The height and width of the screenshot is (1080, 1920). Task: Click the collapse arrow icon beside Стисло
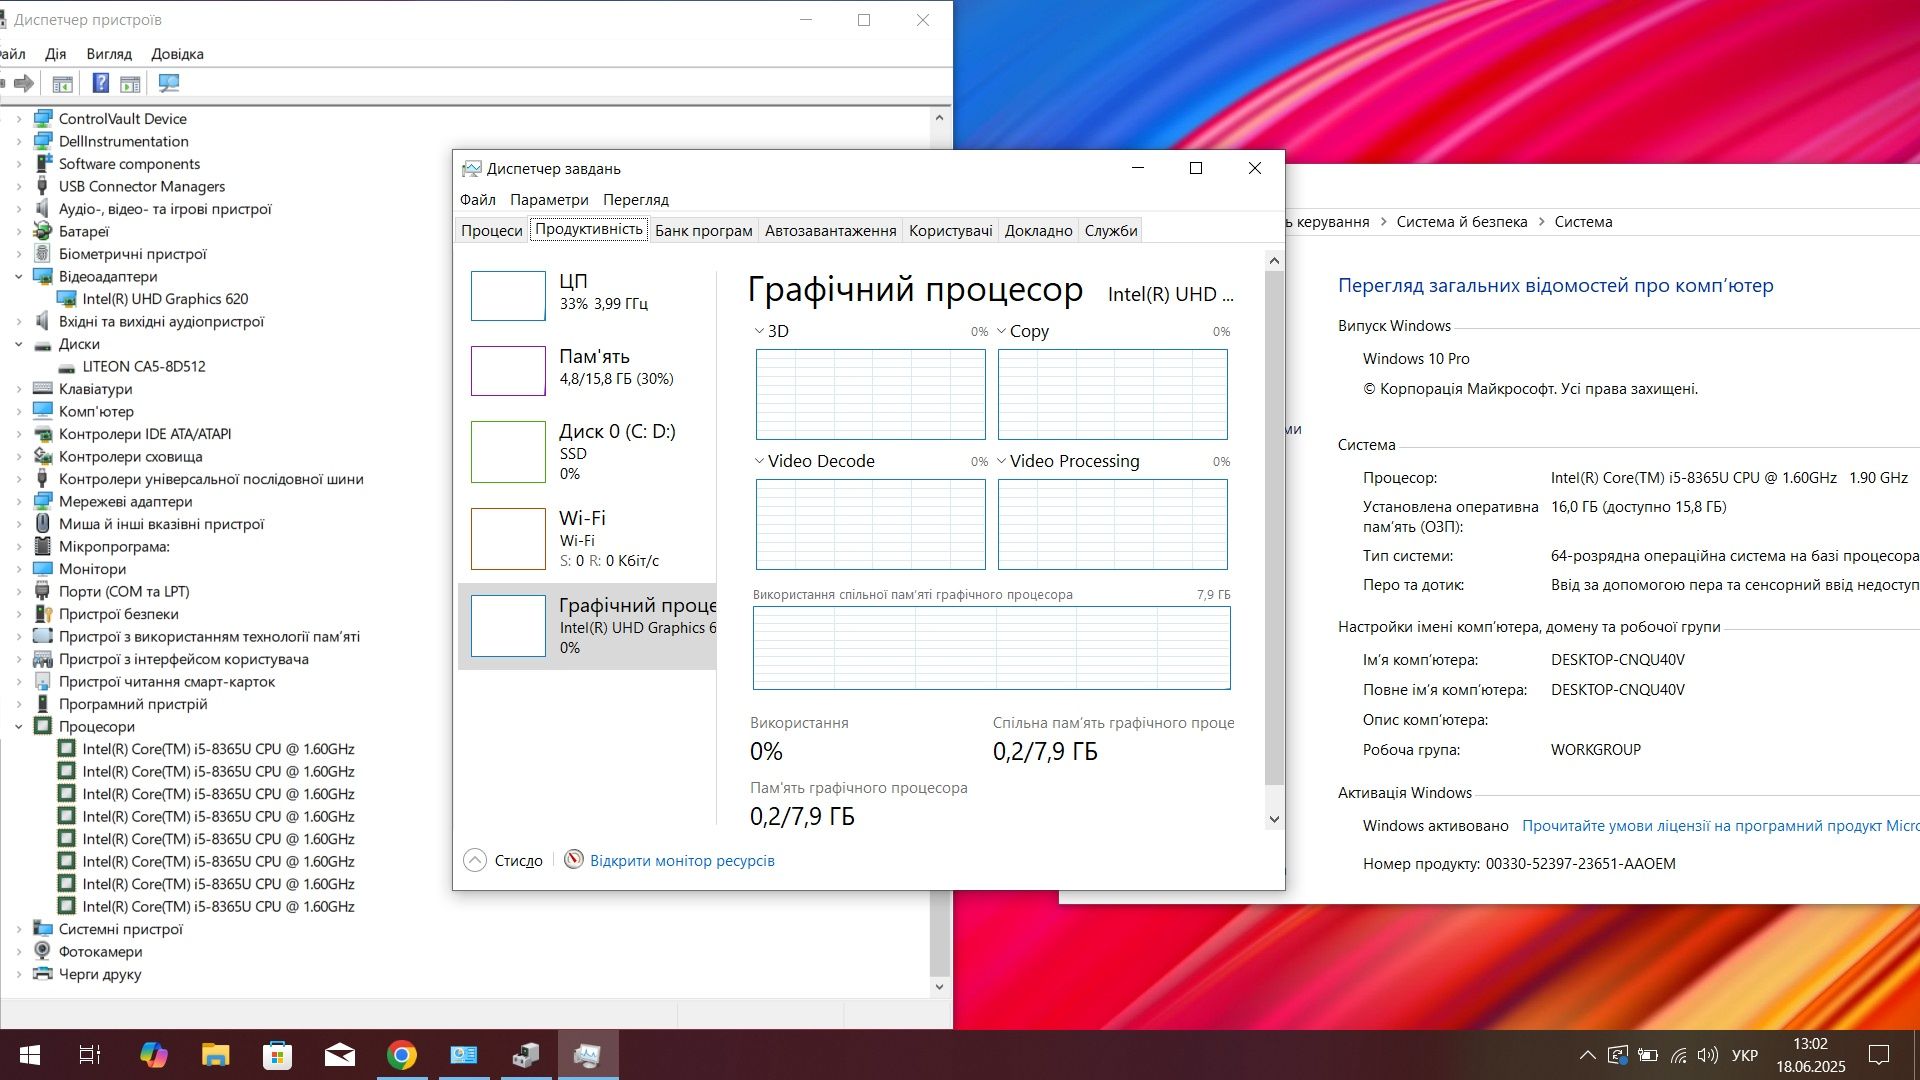tap(475, 860)
